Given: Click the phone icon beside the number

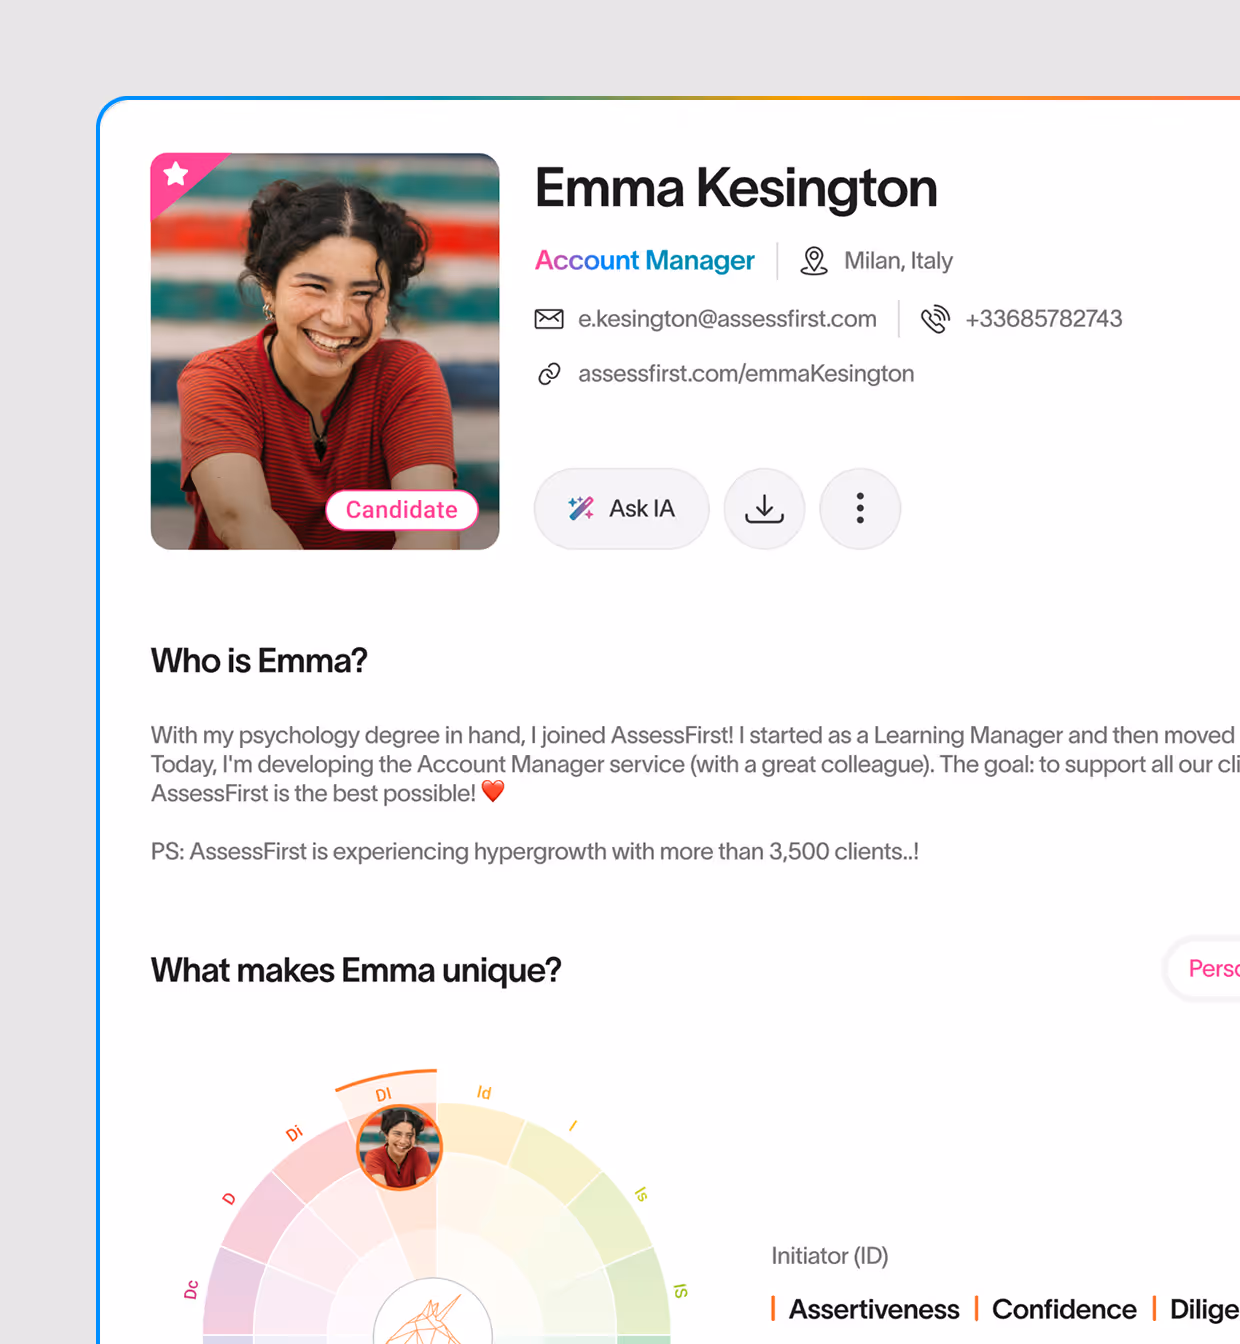Looking at the screenshot, I should pyautogui.click(x=935, y=319).
